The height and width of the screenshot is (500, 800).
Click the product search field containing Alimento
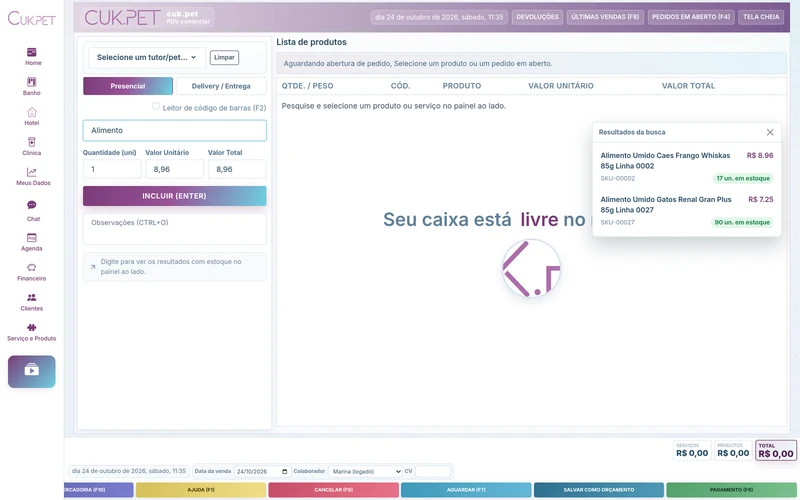pos(174,131)
